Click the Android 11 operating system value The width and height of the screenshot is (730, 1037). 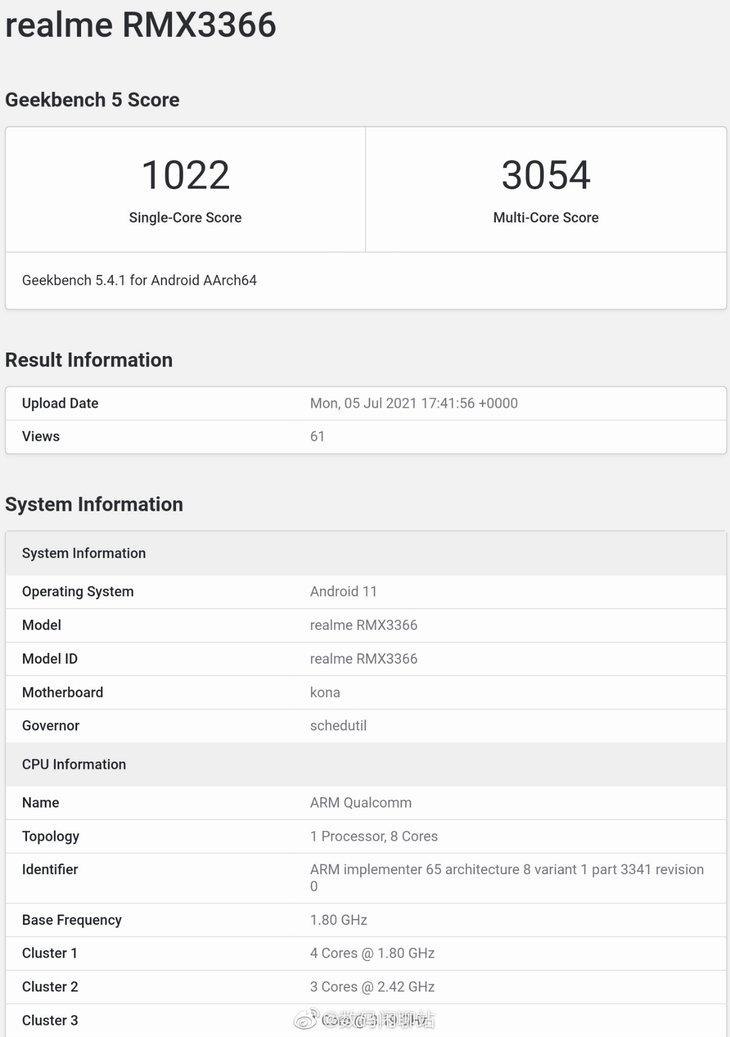tap(343, 591)
